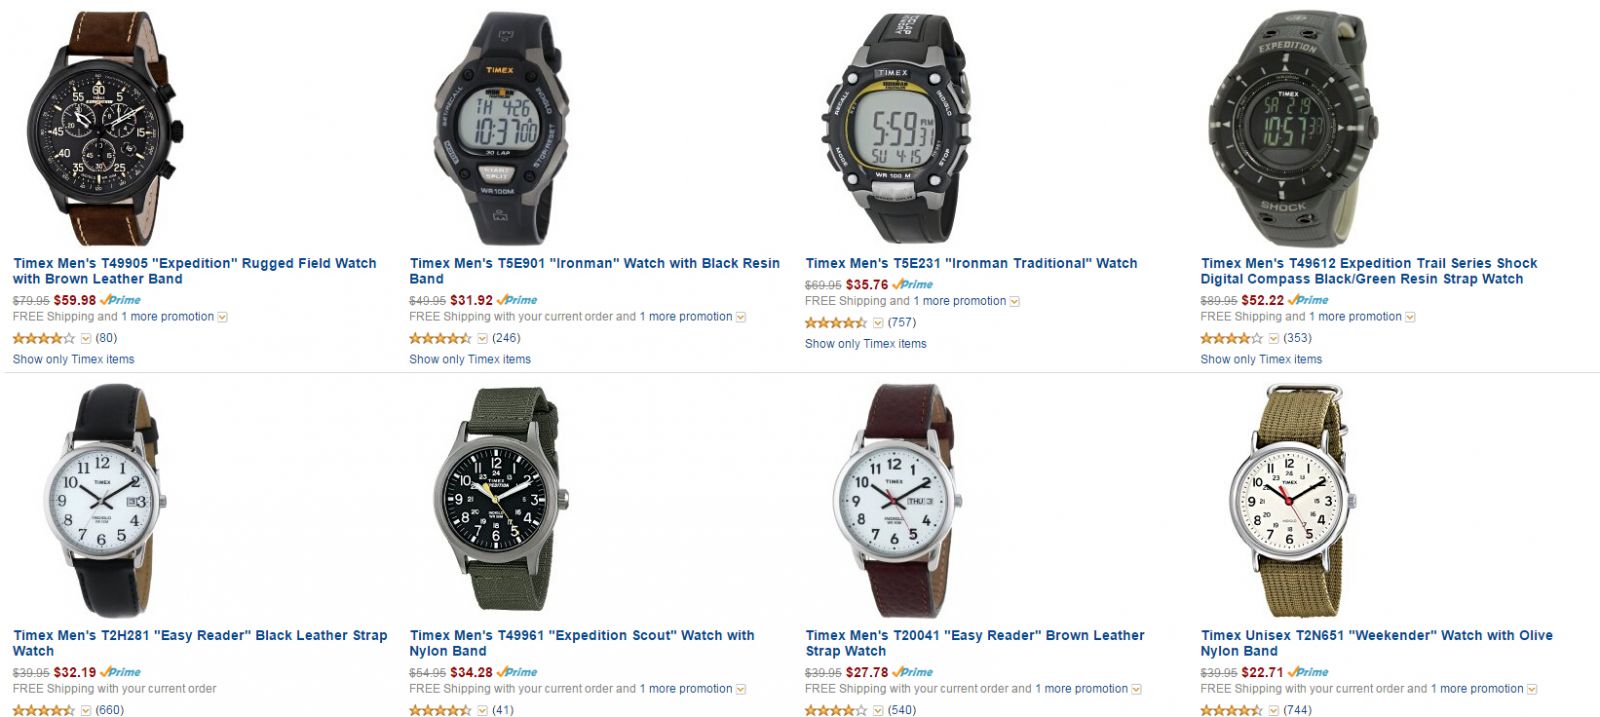Click the T5E901 Ironman watch thumbnail

(x=502, y=128)
